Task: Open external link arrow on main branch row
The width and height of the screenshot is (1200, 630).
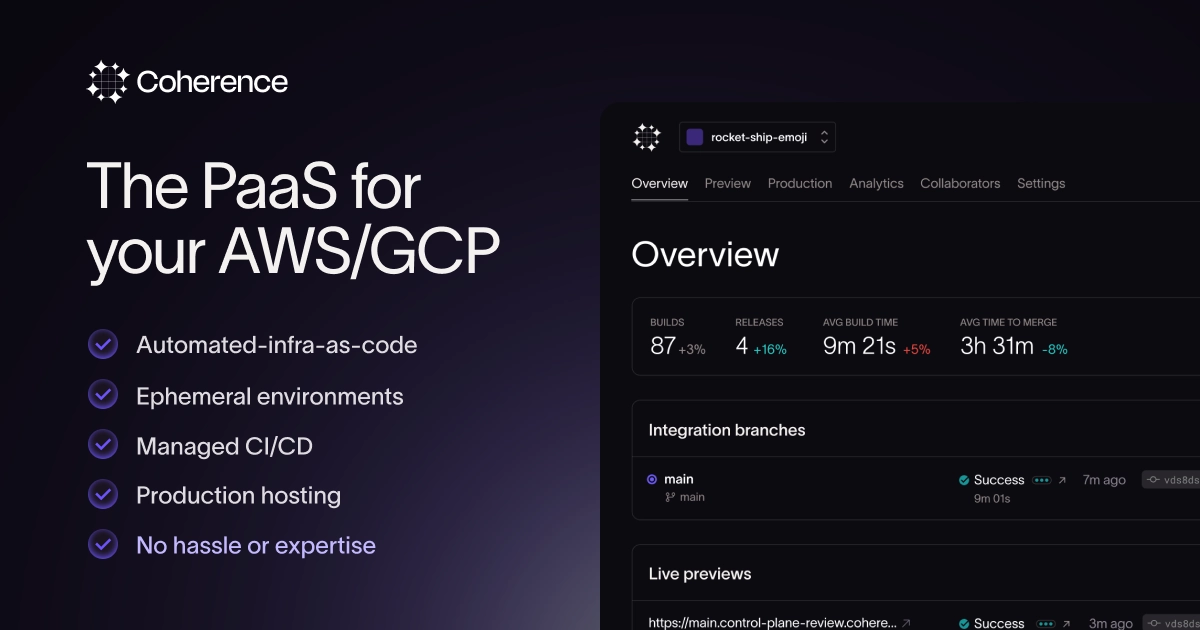Action: coord(1062,480)
